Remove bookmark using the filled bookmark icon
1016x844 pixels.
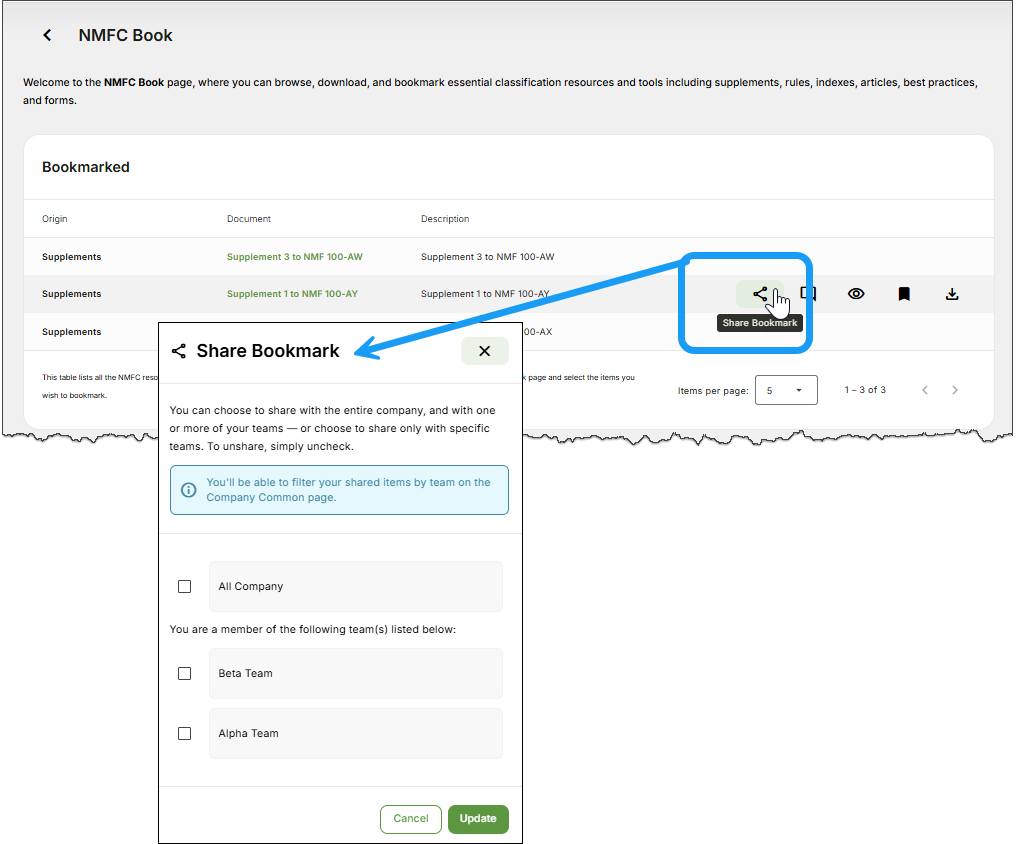(904, 294)
